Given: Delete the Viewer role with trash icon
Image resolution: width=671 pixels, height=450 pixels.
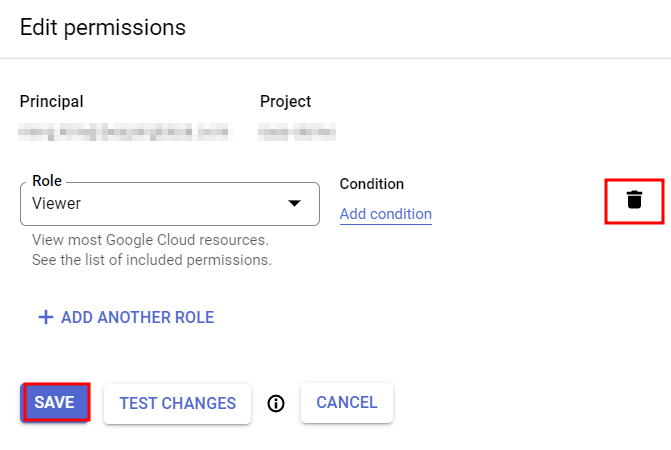Looking at the screenshot, I should 634,200.
